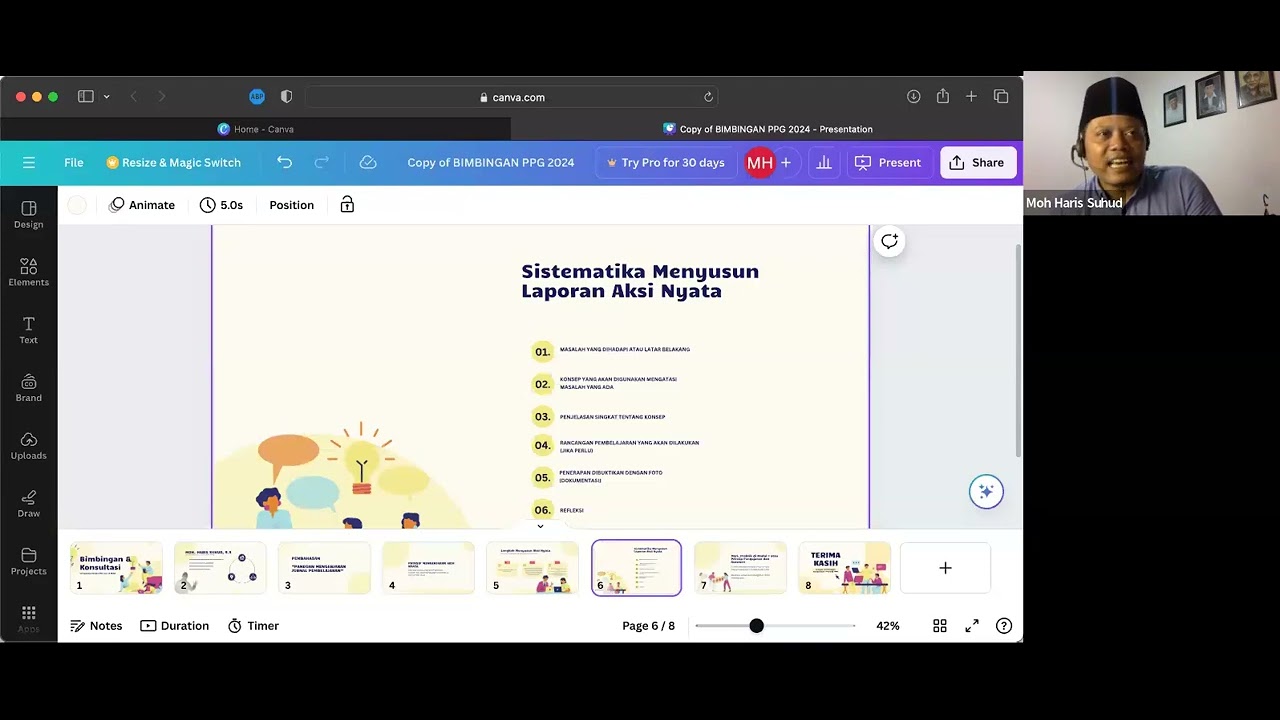The image size is (1280, 720).
Task: Lock the page with the lock icon
Action: click(347, 205)
